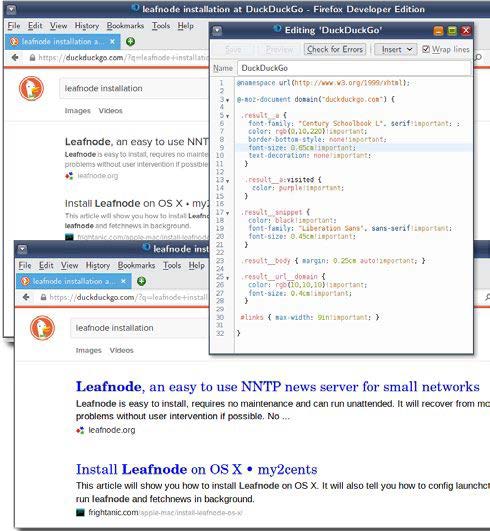Click the search box in top Firefox window
Image resolution: width=490 pixels, height=531 pixels.
click(x=134, y=88)
